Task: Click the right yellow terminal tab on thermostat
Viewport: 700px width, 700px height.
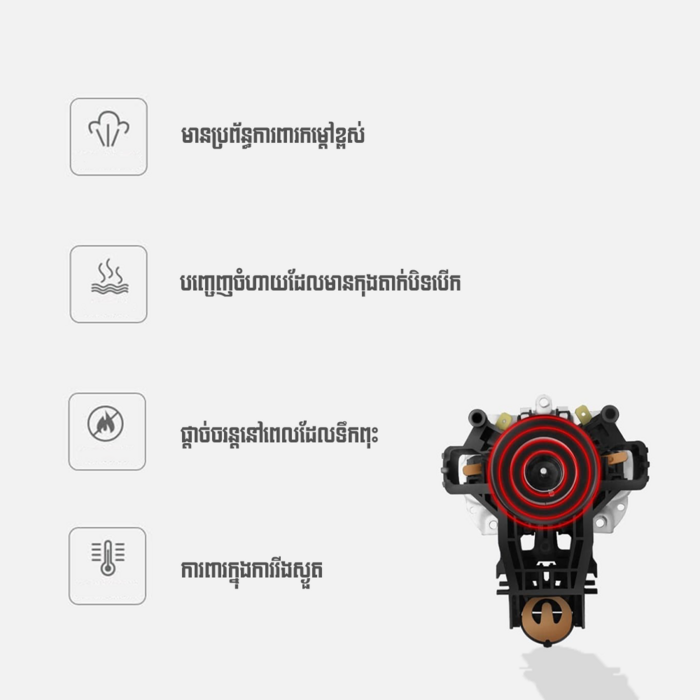Action: pyautogui.click(x=583, y=413)
